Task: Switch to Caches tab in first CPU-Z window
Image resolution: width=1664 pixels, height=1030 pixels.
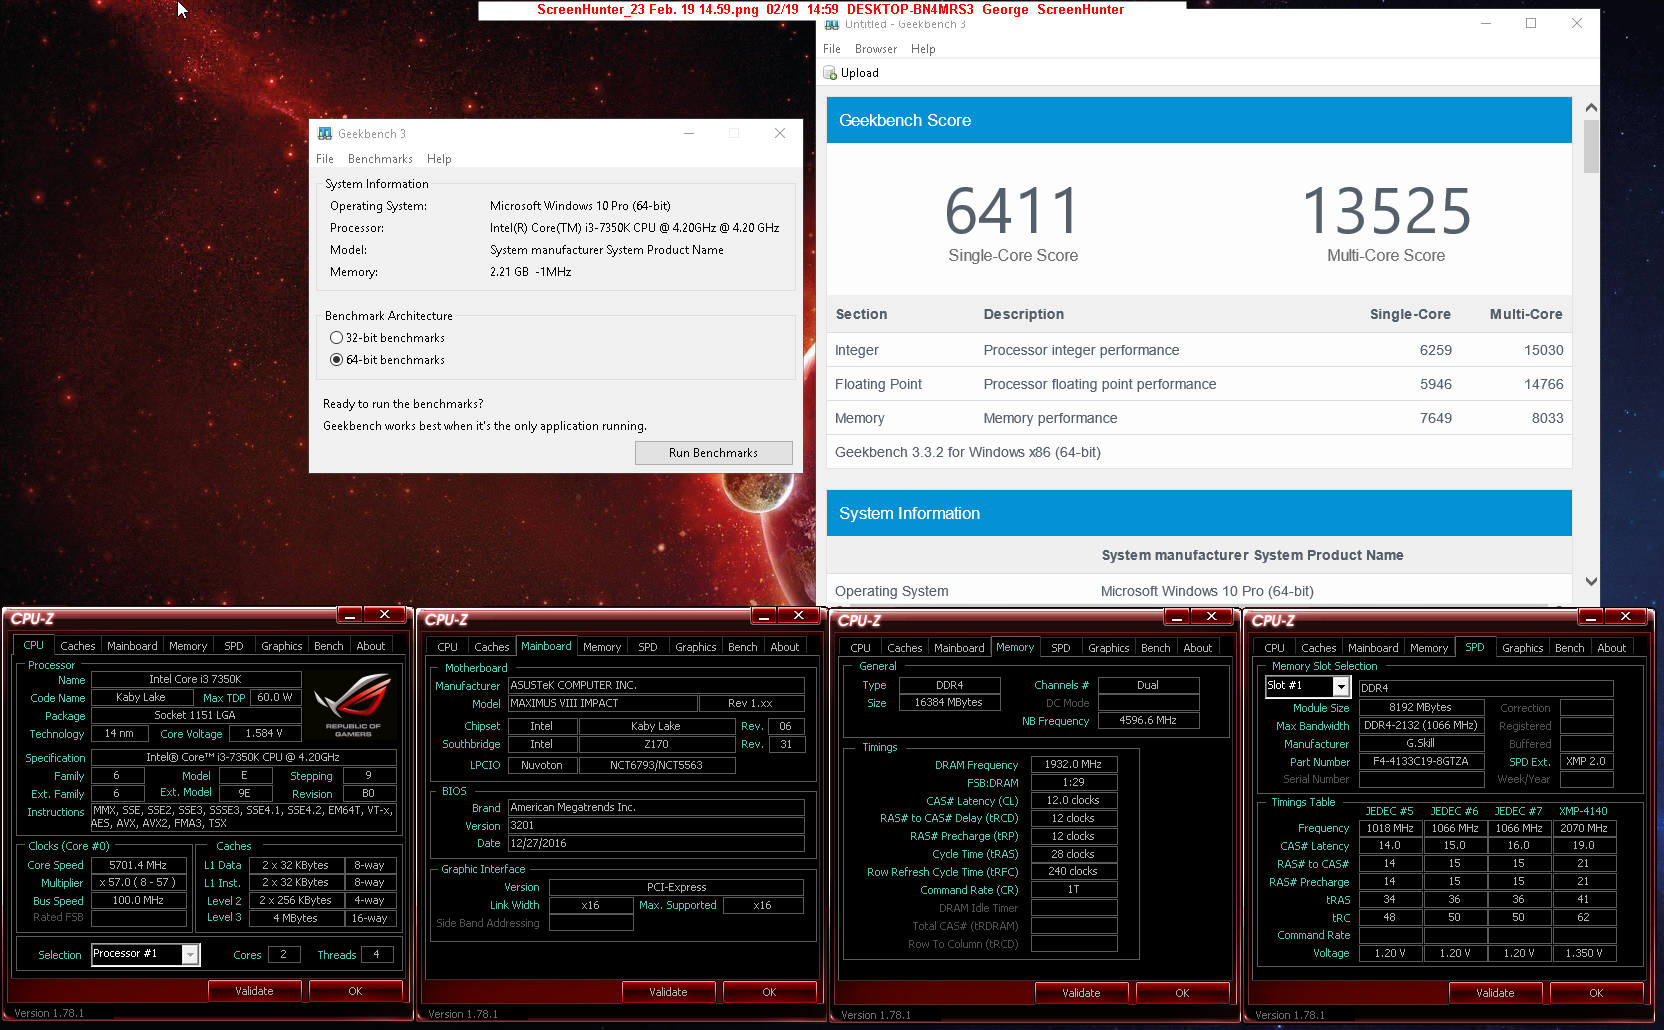Action: [78, 646]
